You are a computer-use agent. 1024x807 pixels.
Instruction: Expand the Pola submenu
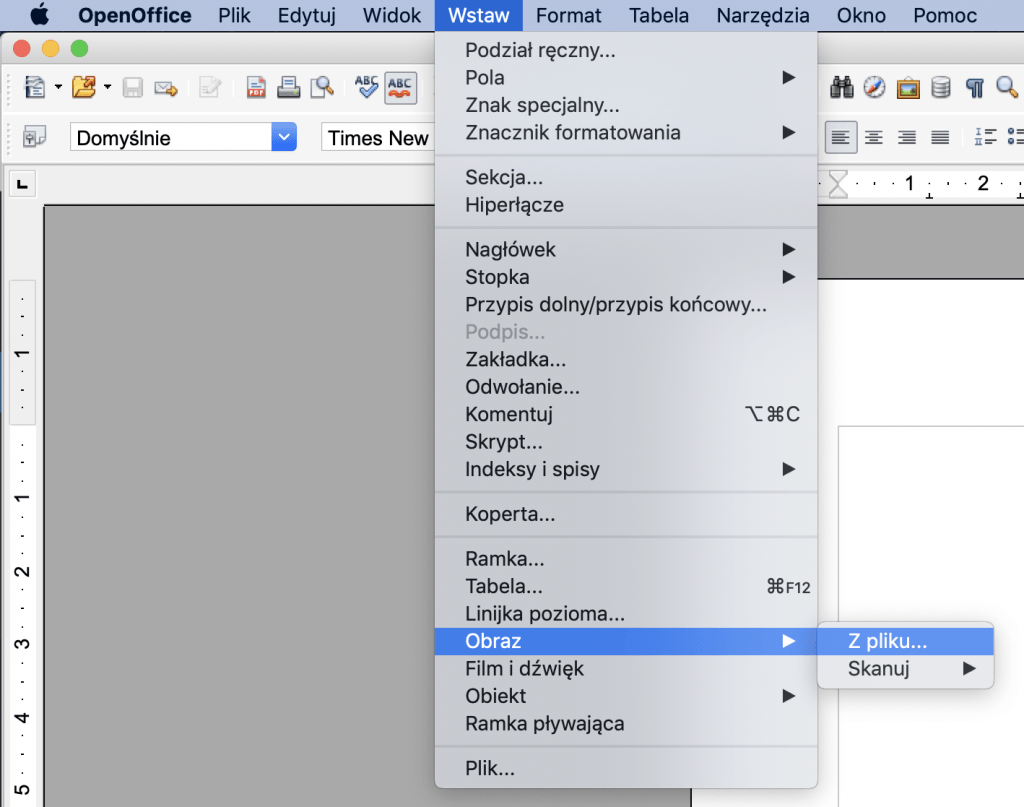pyautogui.click(x=626, y=78)
